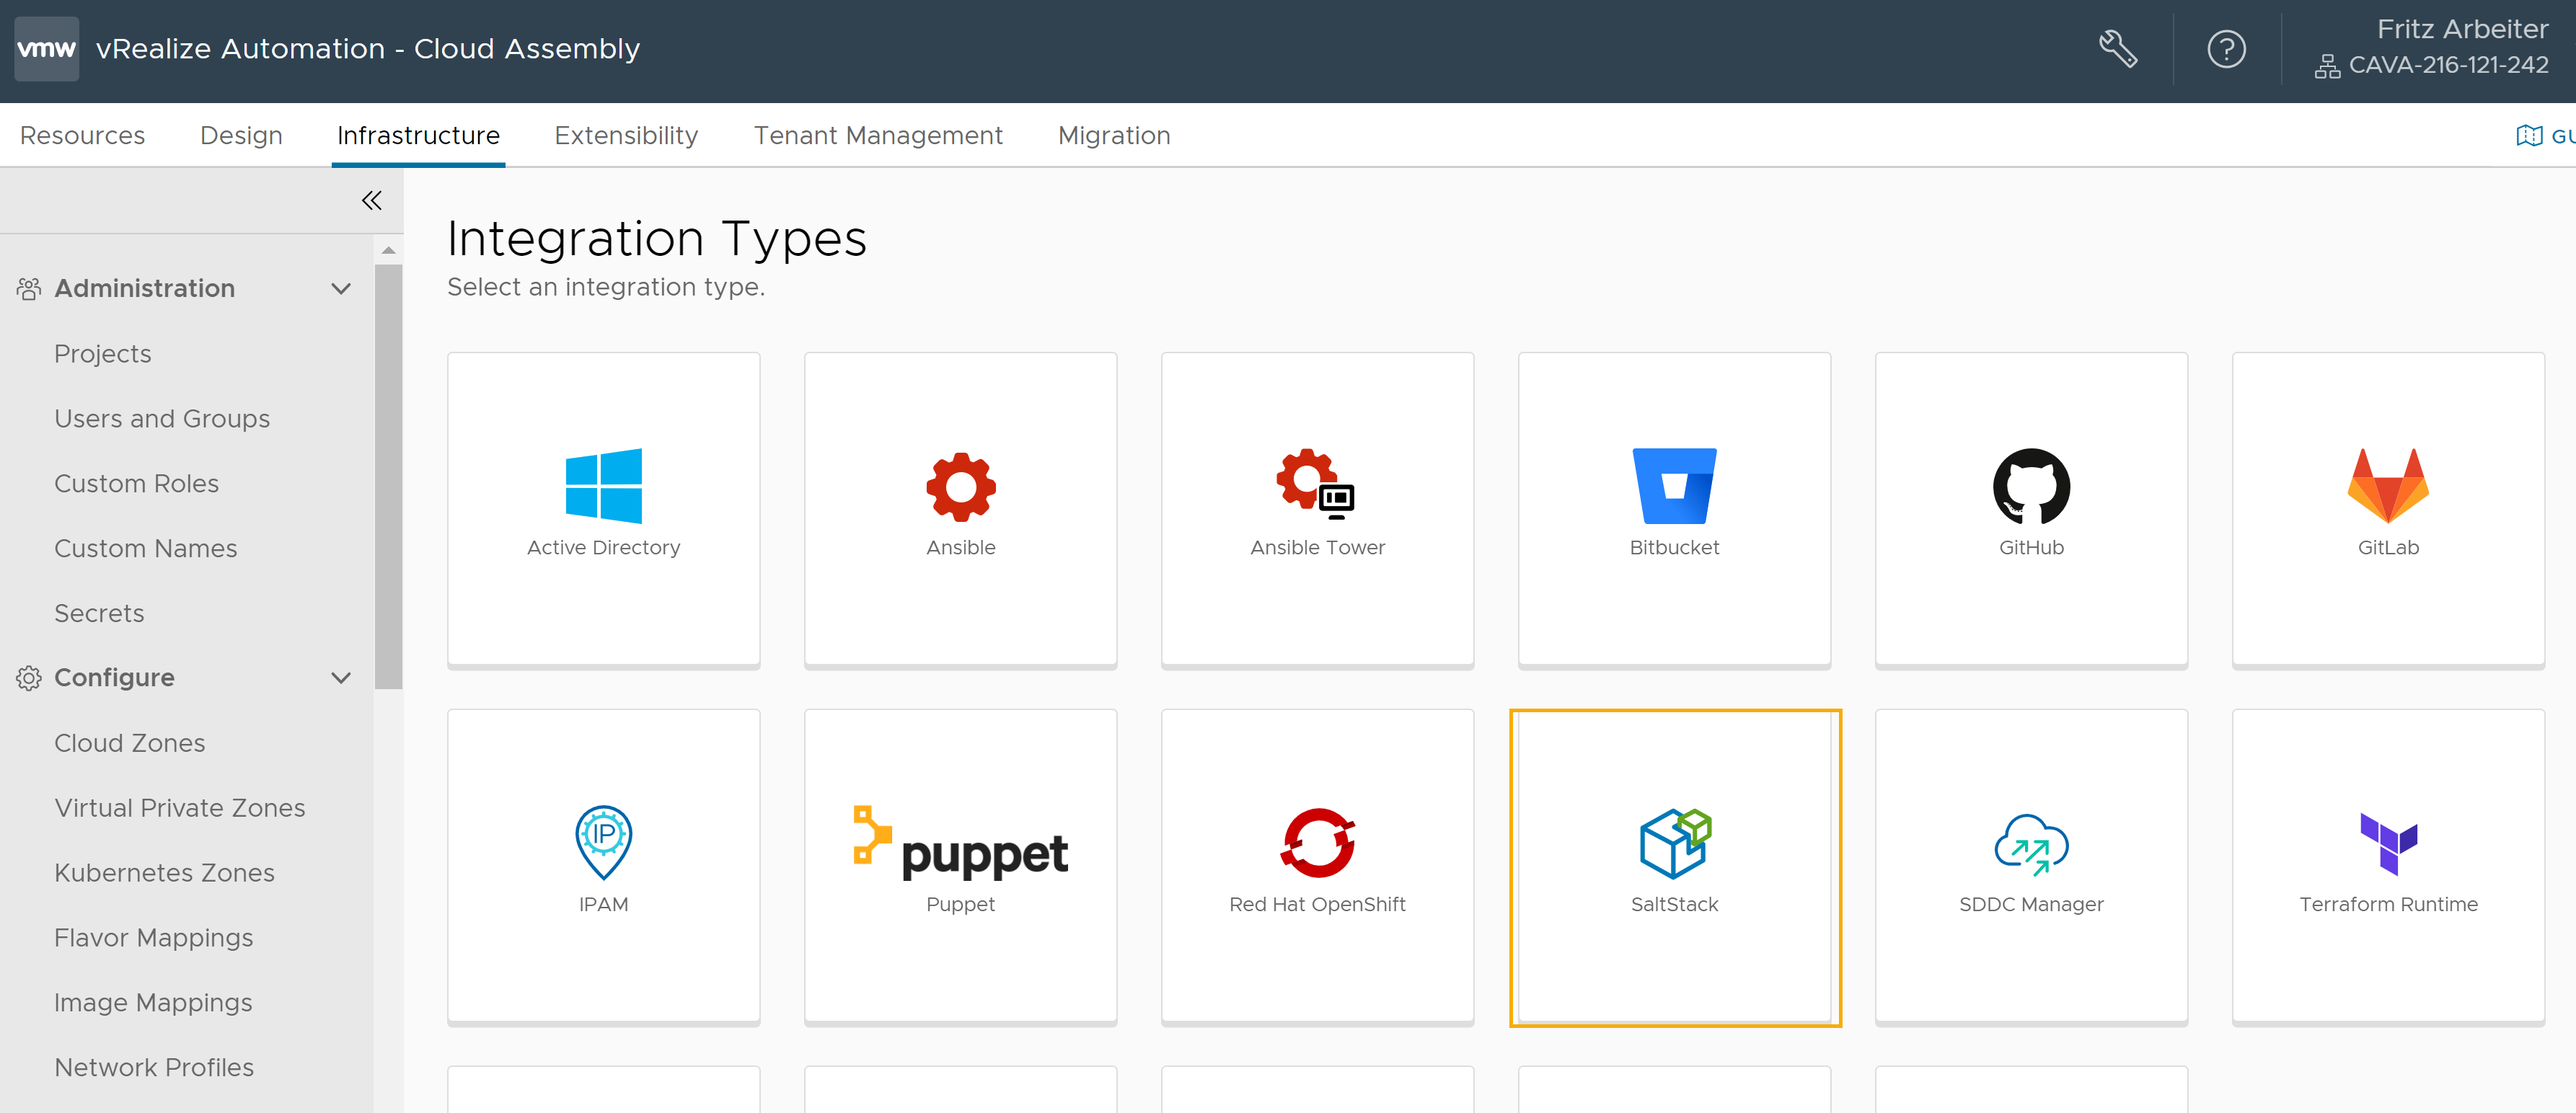Open the wrench settings icon in header
Image resolution: width=2576 pixels, height=1113 pixels.
click(x=2118, y=49)
